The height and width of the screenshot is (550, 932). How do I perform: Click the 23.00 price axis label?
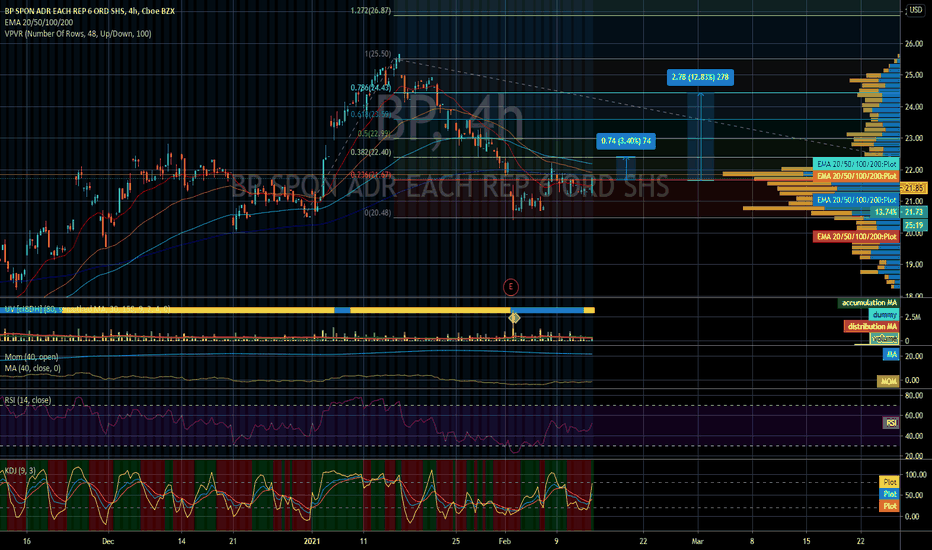(914, 139)
